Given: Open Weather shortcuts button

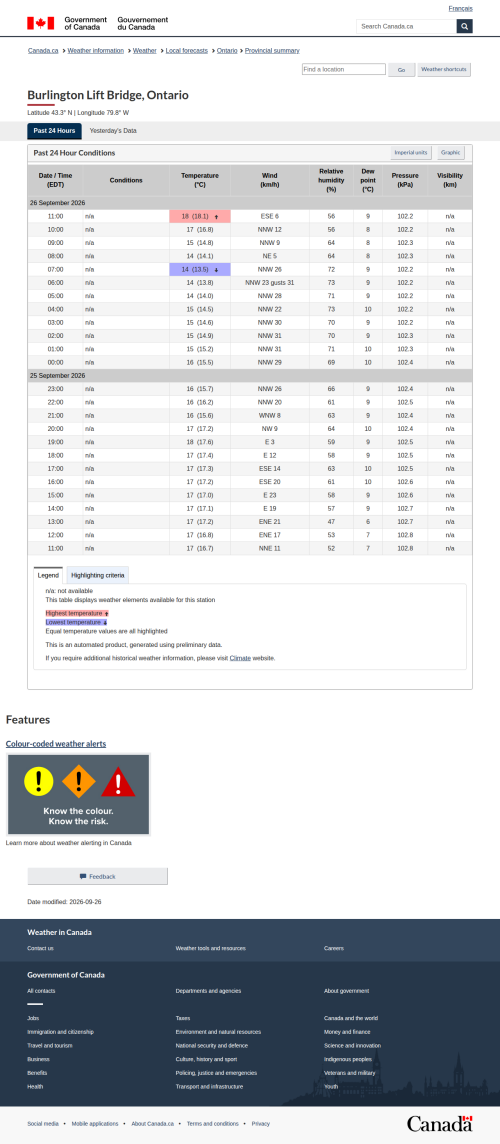Looking at the screenshot, I should point(444,69).
